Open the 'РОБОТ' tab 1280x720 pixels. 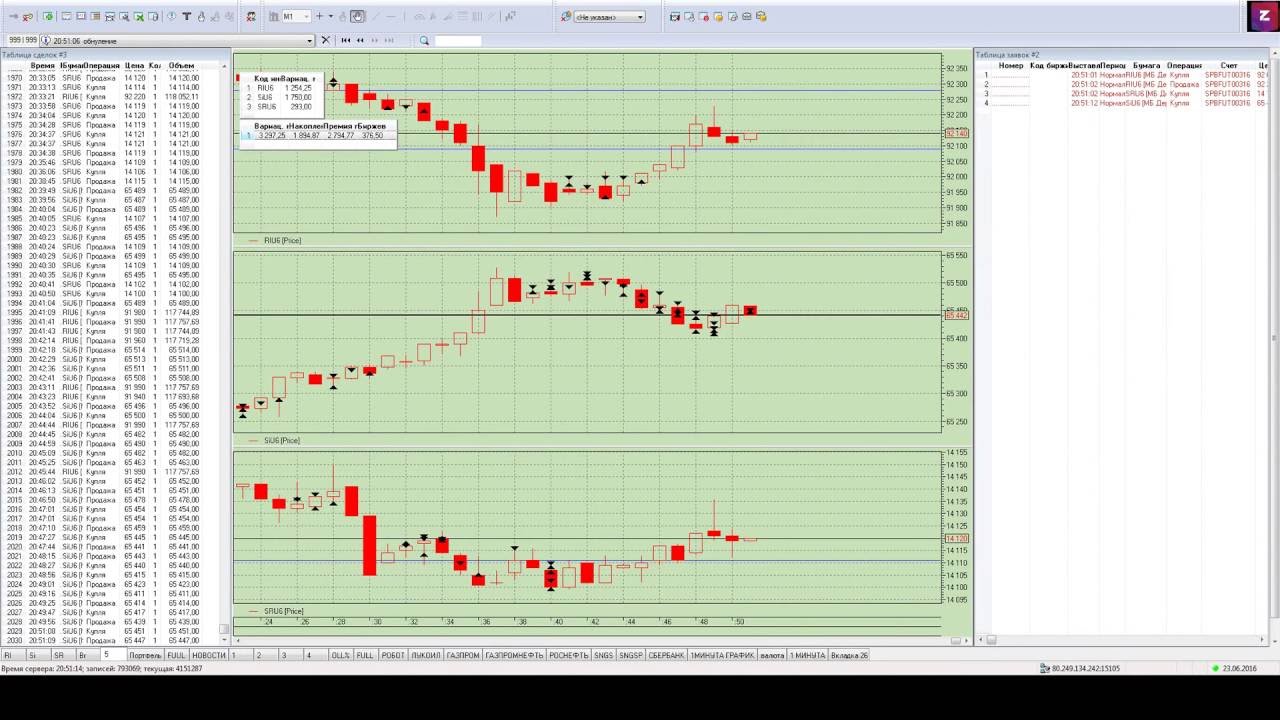click(x=393, y=655)
